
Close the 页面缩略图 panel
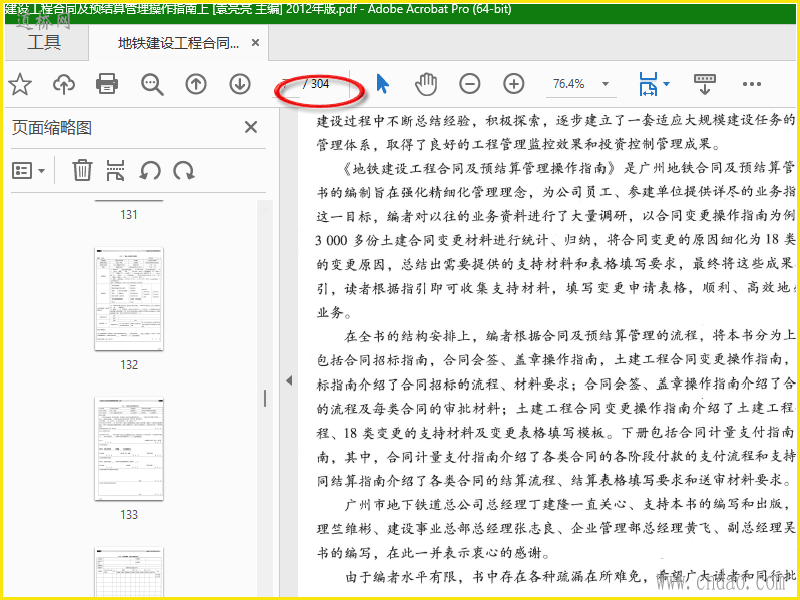[251, 127]
